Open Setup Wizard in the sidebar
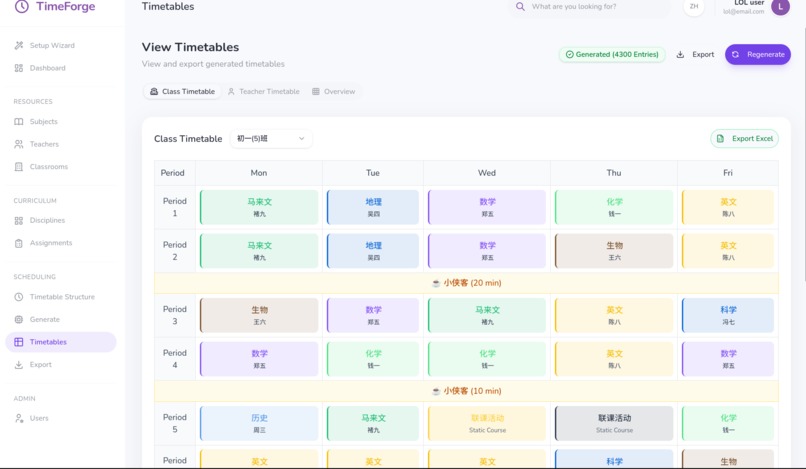Screen dimensions: 806x469 point(61,45)
